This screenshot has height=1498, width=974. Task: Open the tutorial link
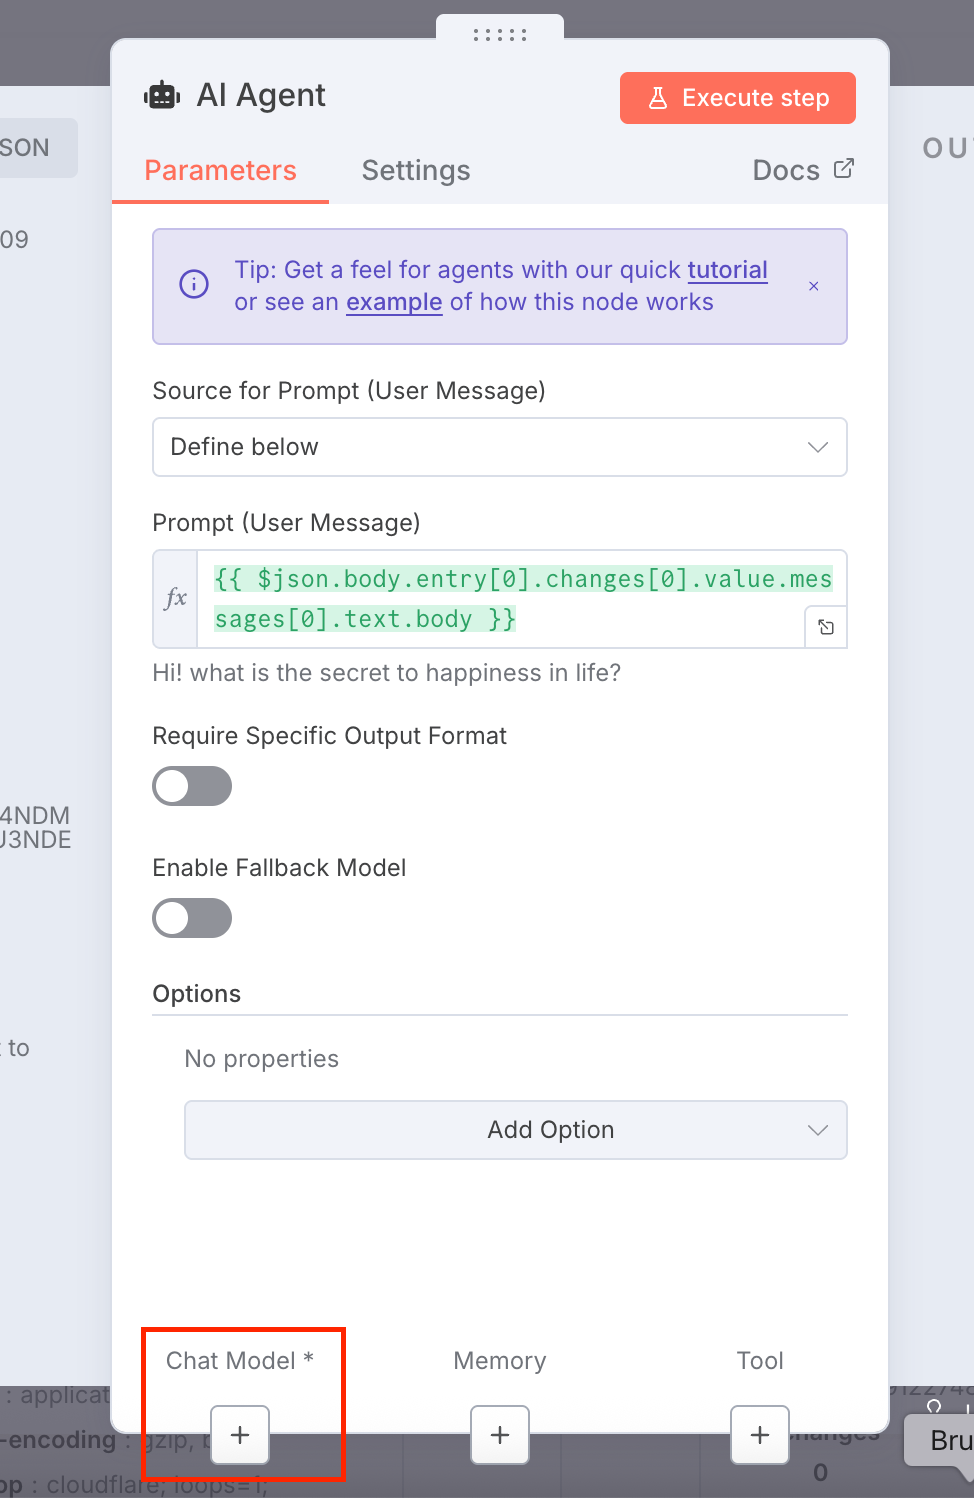(x=728, y=270)
